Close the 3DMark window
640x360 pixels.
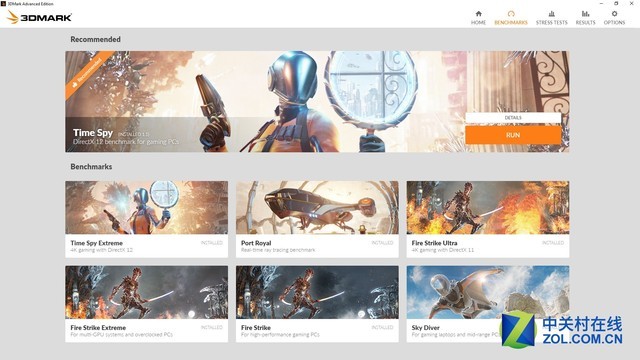[x=631, y=3]
